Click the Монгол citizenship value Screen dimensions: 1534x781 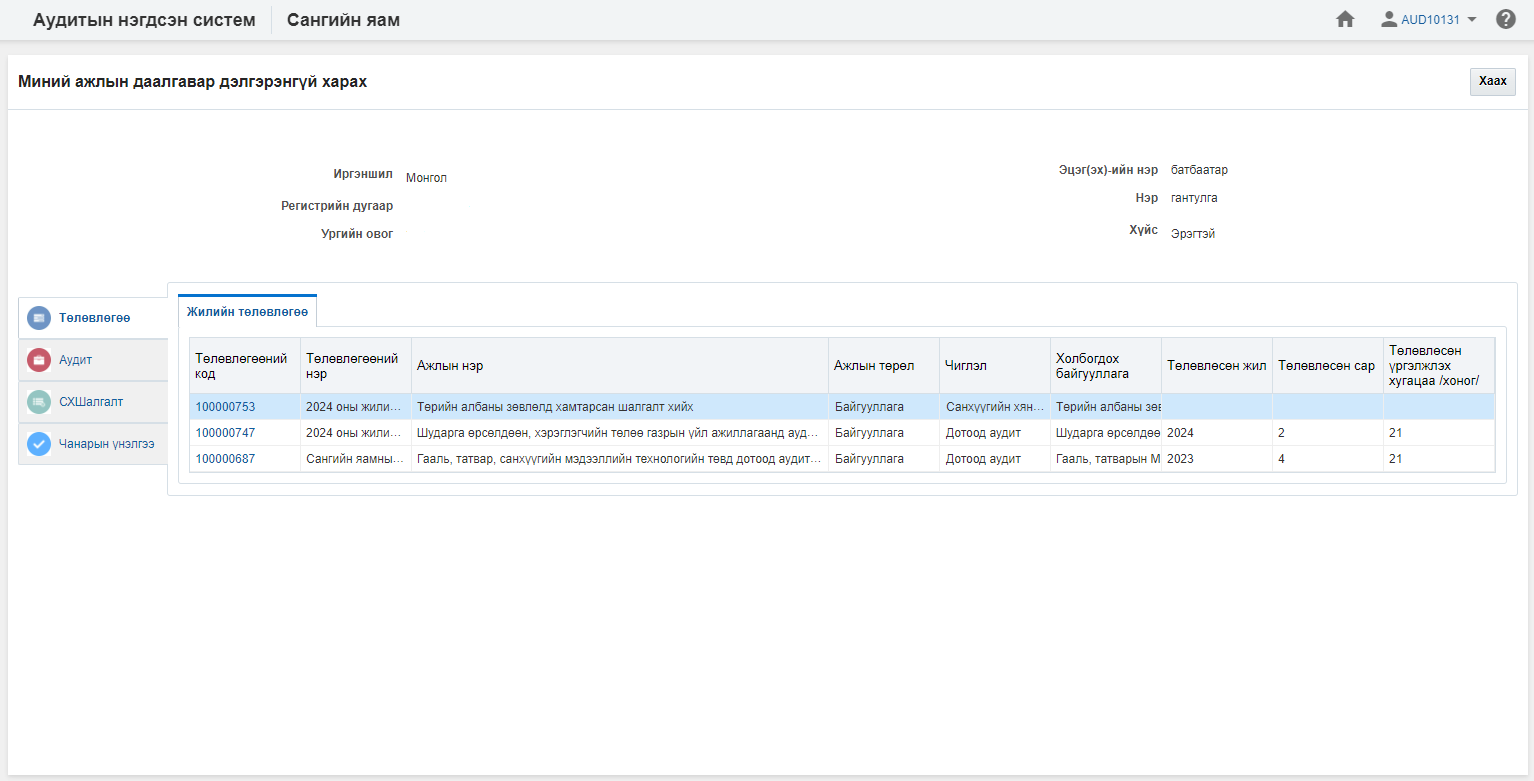426,178
